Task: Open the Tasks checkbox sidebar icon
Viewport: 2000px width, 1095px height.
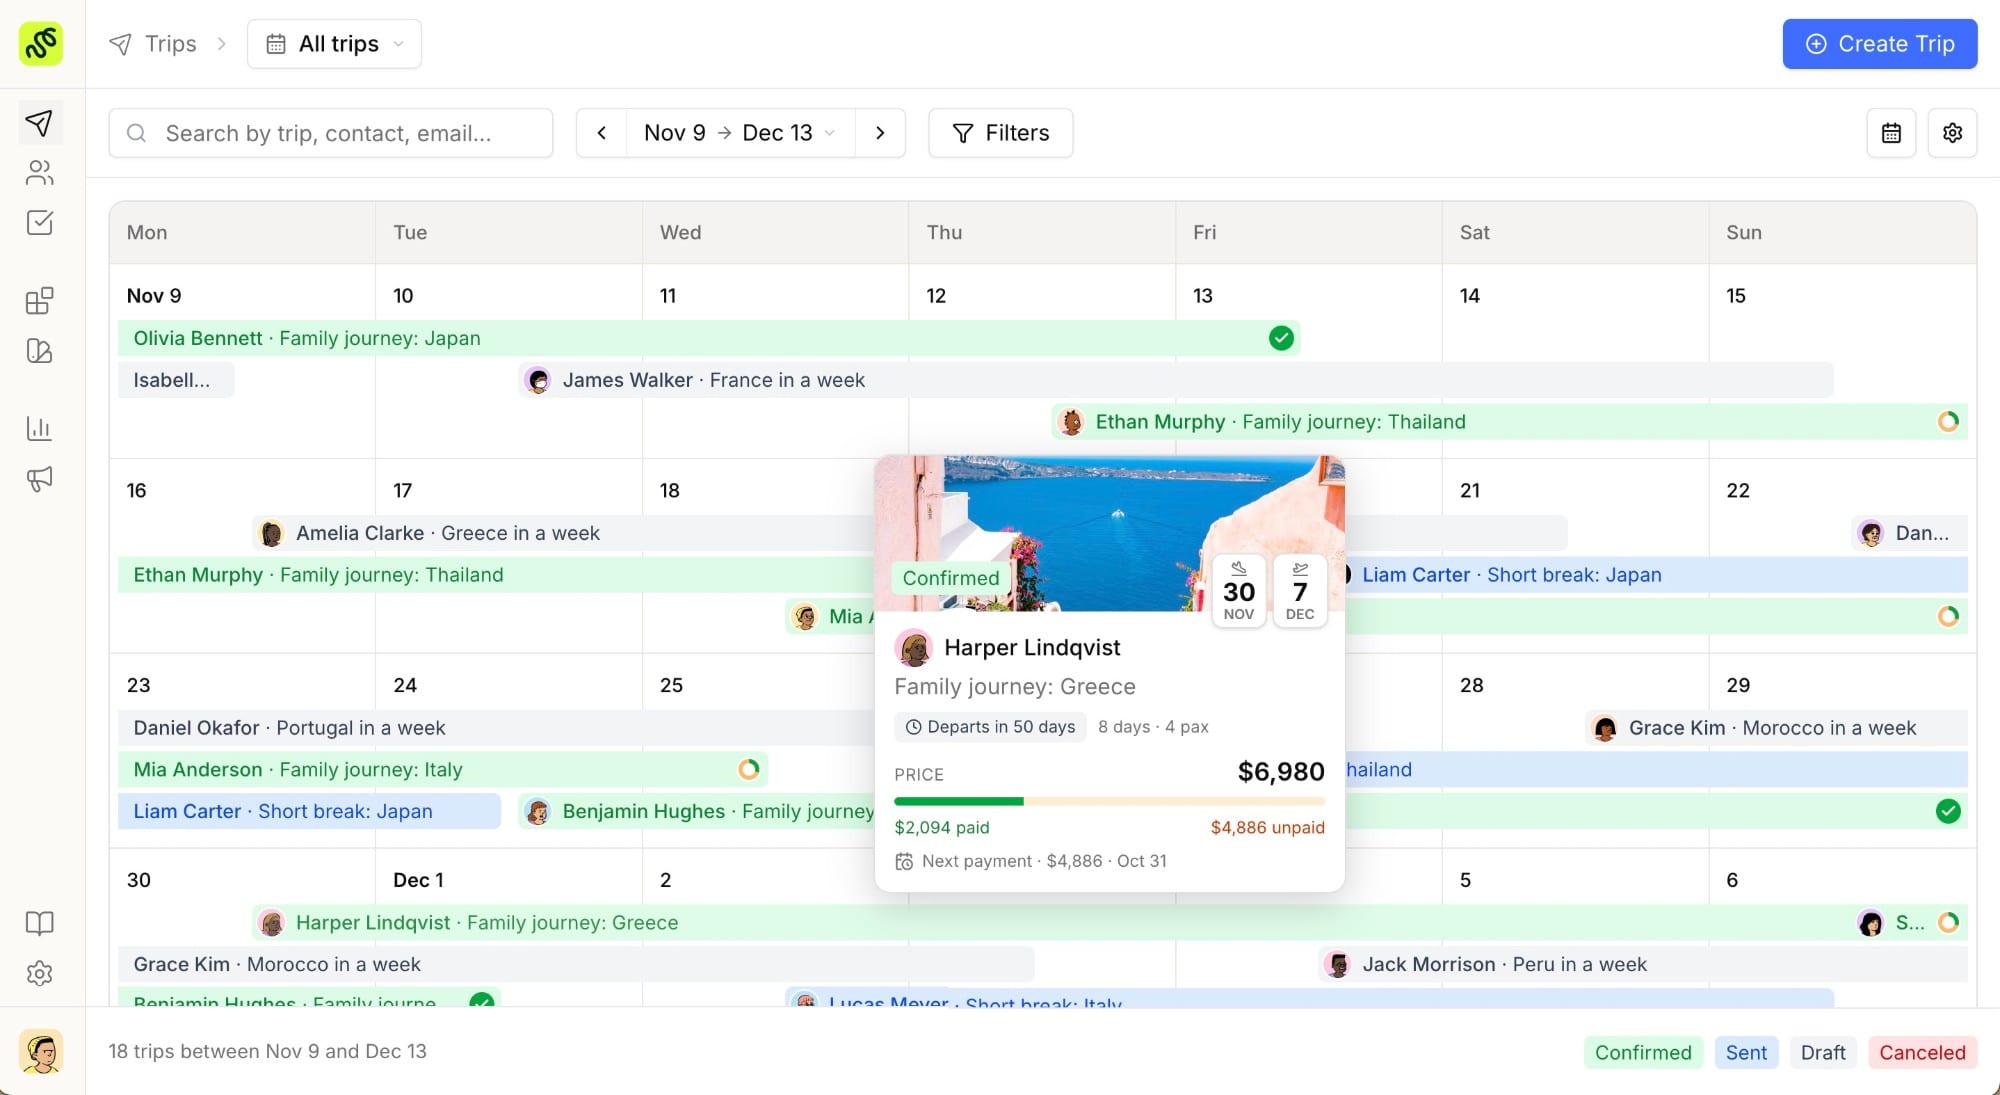Action: pos(39,222)
